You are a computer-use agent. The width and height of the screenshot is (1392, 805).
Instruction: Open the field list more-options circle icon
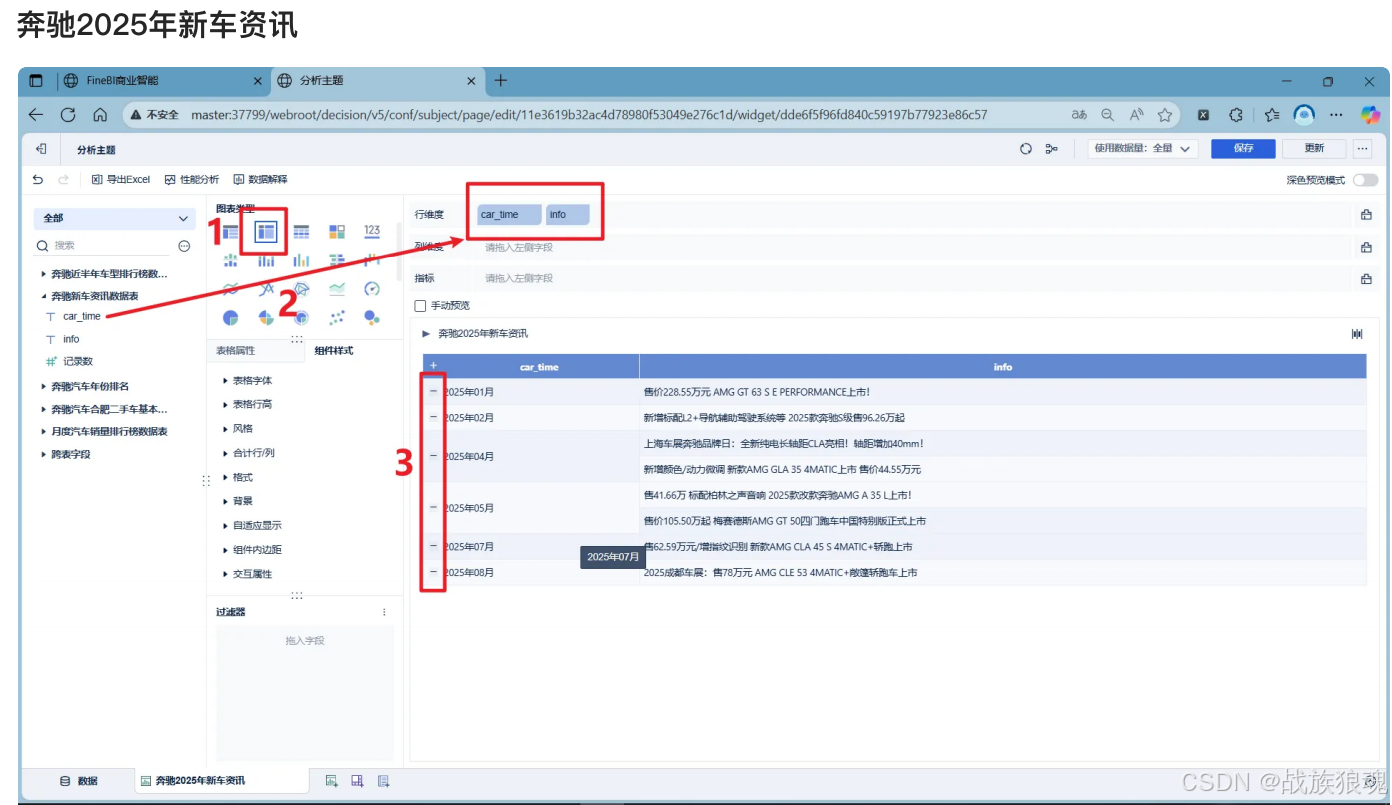click(x=184, y=246)
